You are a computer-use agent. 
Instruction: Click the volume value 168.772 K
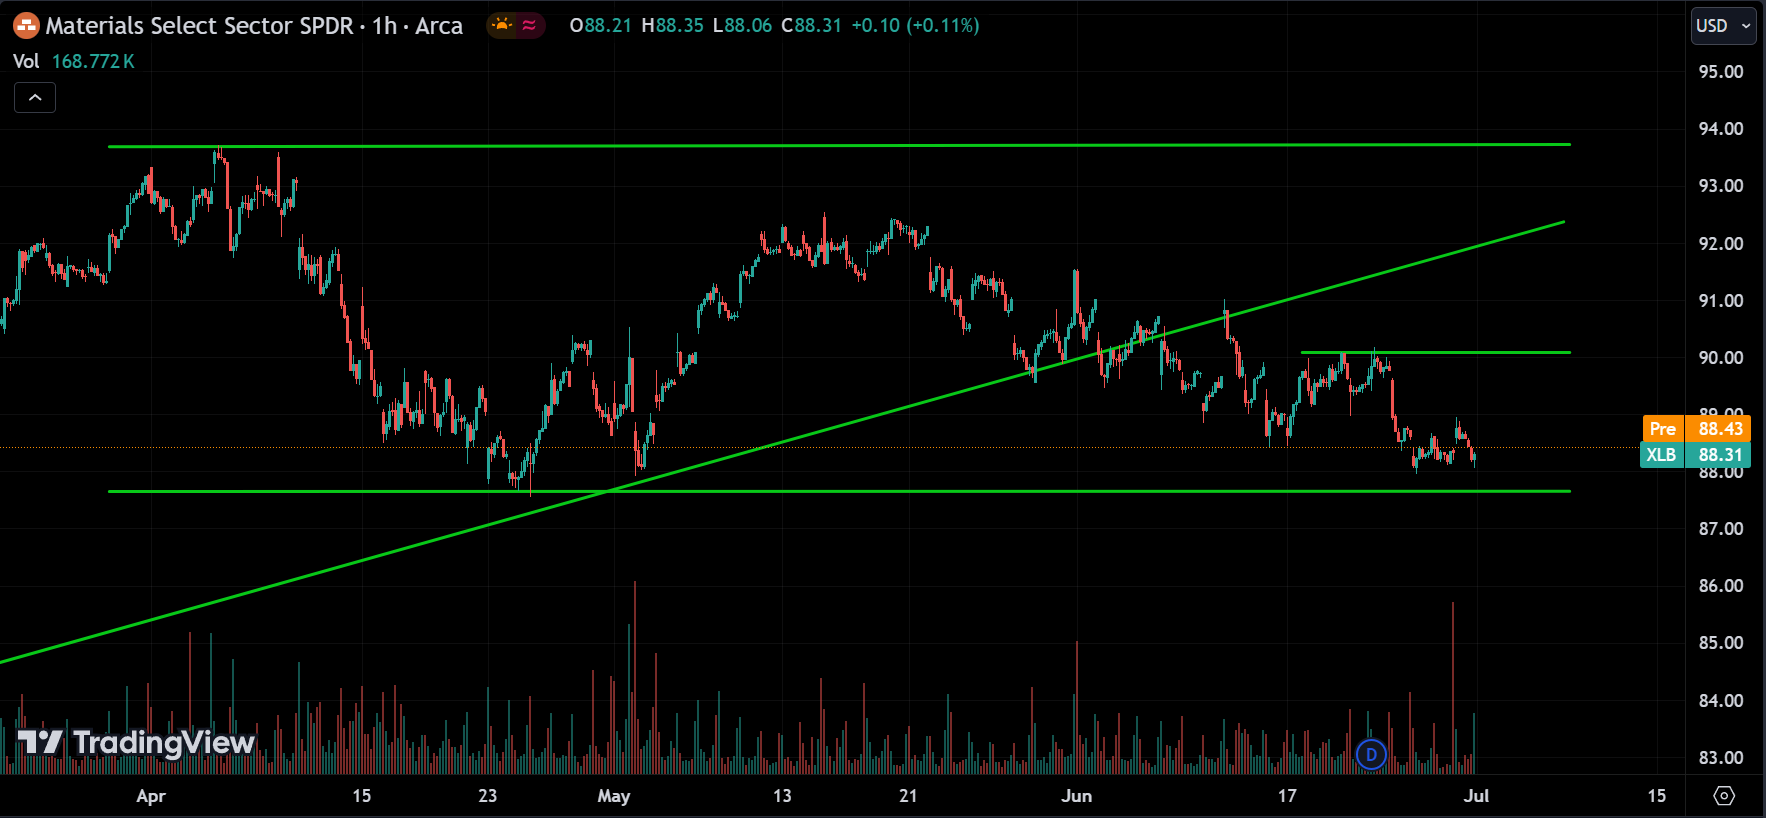pos(93,61)
